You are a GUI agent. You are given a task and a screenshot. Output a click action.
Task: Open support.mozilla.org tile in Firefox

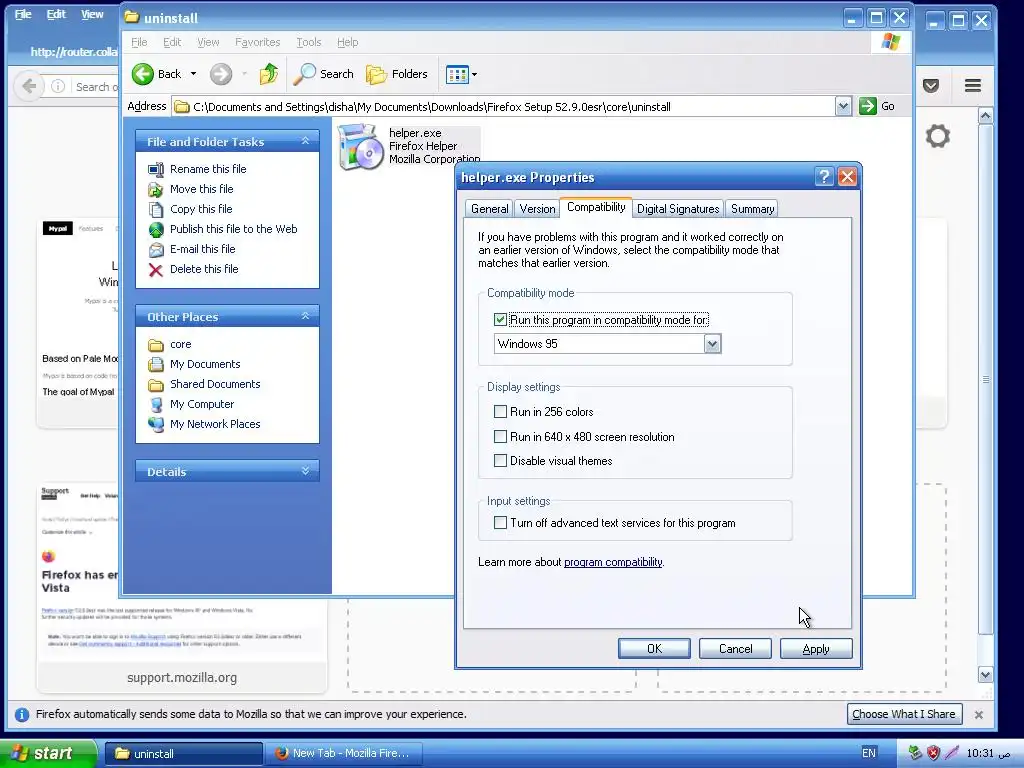(x=182, y=588)
